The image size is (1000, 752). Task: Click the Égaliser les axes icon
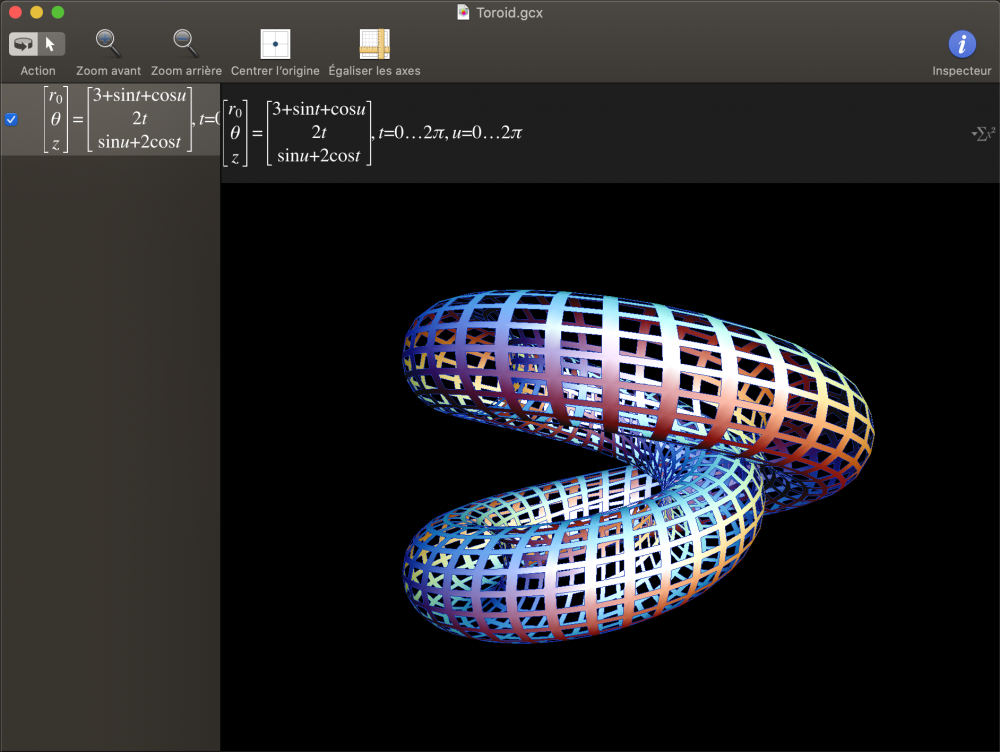(374, 44)
